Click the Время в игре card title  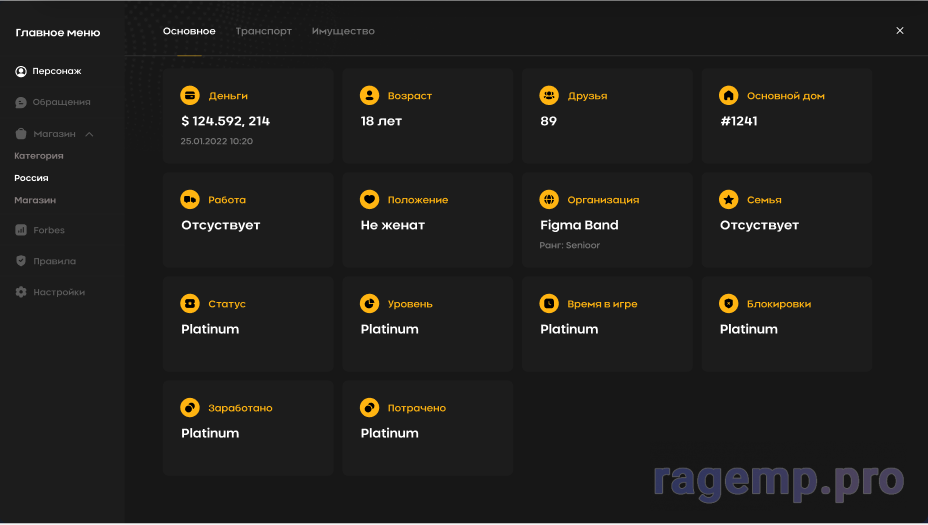602,304
